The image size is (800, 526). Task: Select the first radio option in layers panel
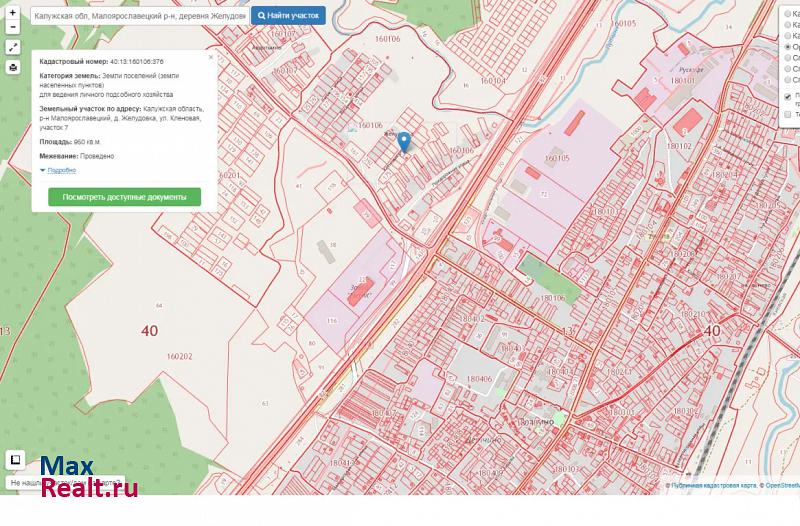(789, 14)
